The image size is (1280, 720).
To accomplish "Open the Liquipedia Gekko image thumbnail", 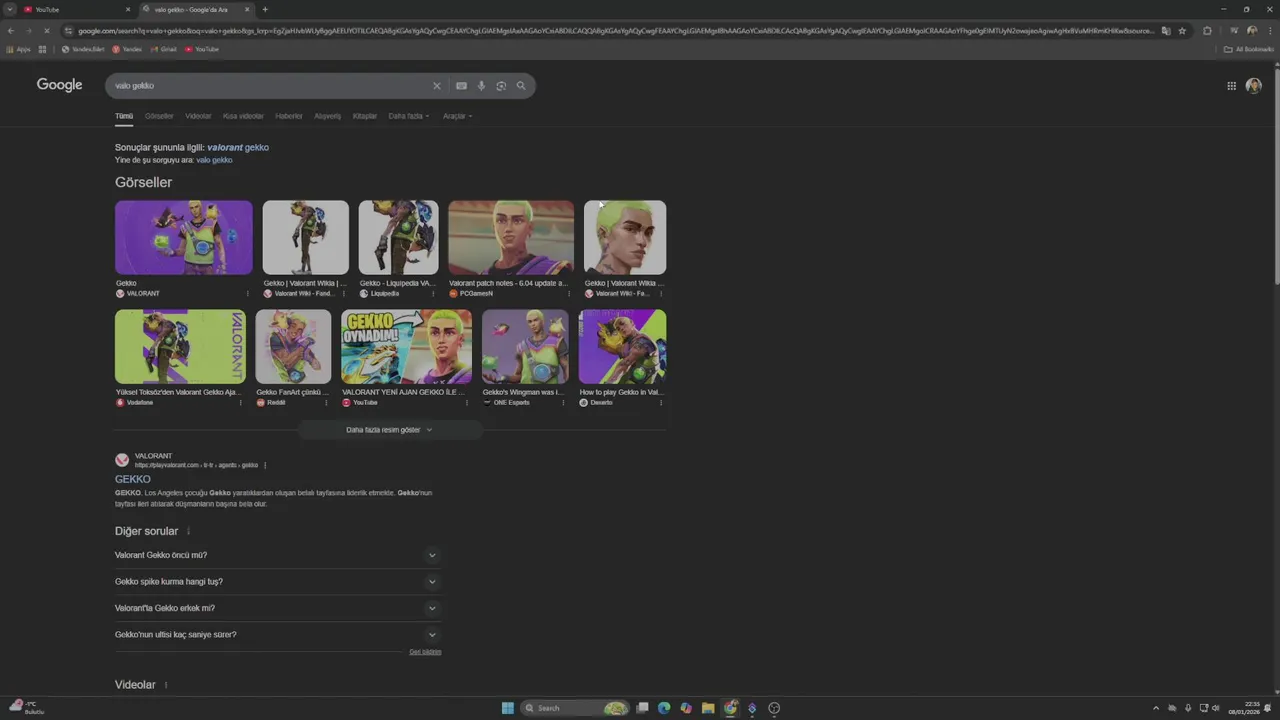I will click(x=398, y=237).
